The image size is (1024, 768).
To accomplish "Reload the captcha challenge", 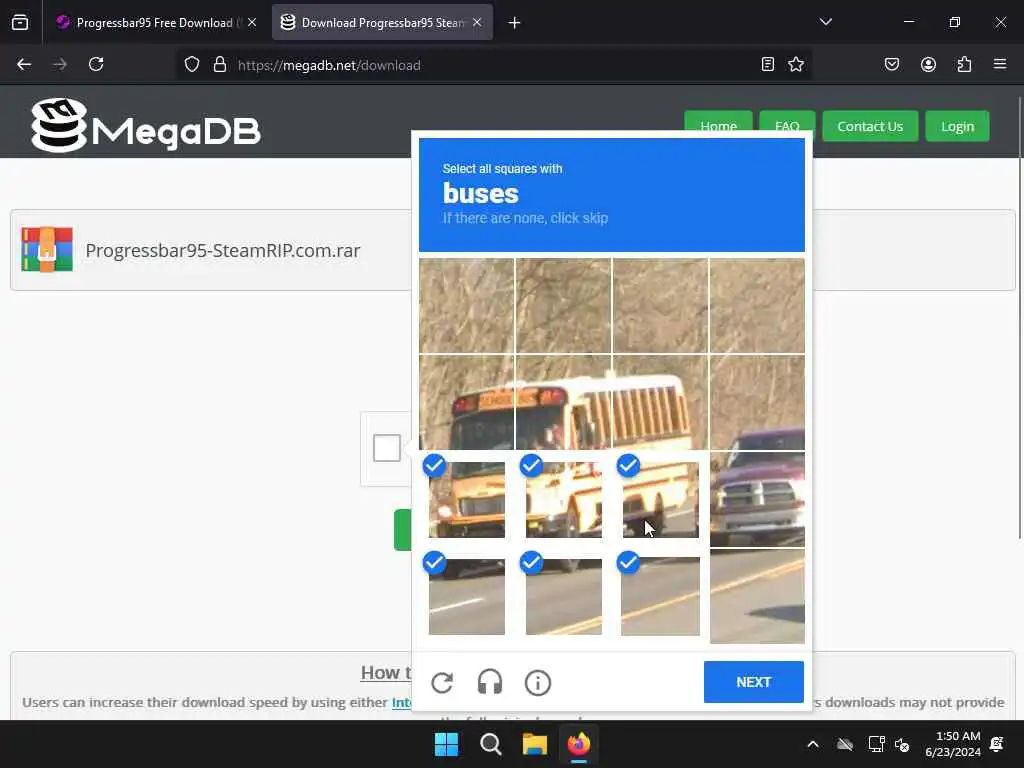I will click(442, 682).
